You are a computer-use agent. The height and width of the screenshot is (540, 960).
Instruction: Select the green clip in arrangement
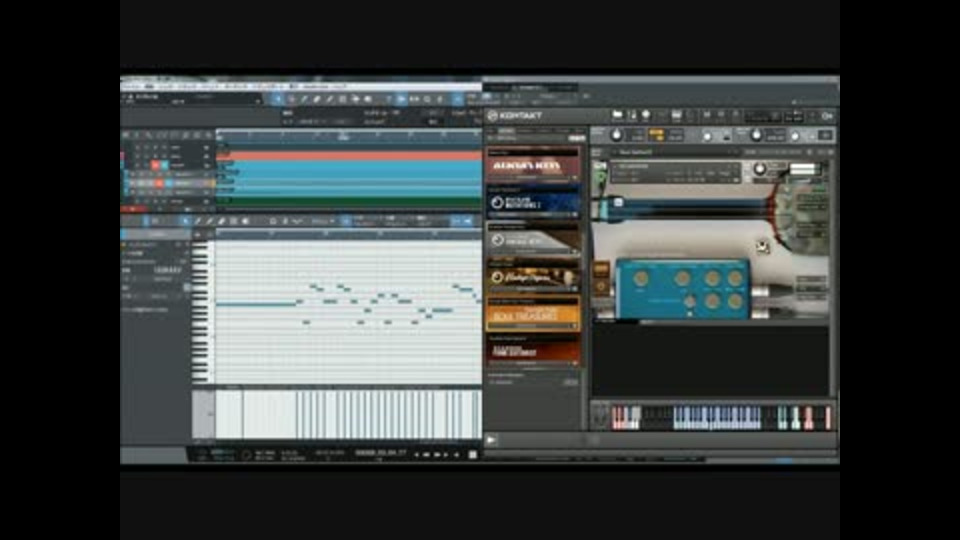tap(349, 200)
